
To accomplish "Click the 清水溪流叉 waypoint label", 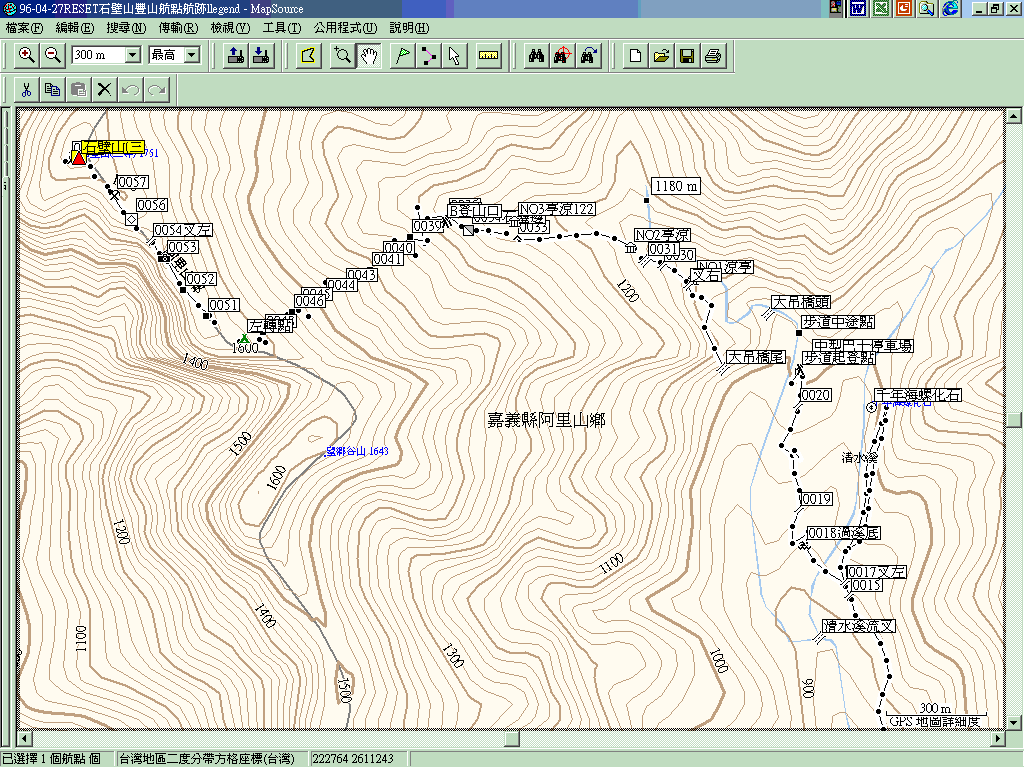I will click(859, 626).
